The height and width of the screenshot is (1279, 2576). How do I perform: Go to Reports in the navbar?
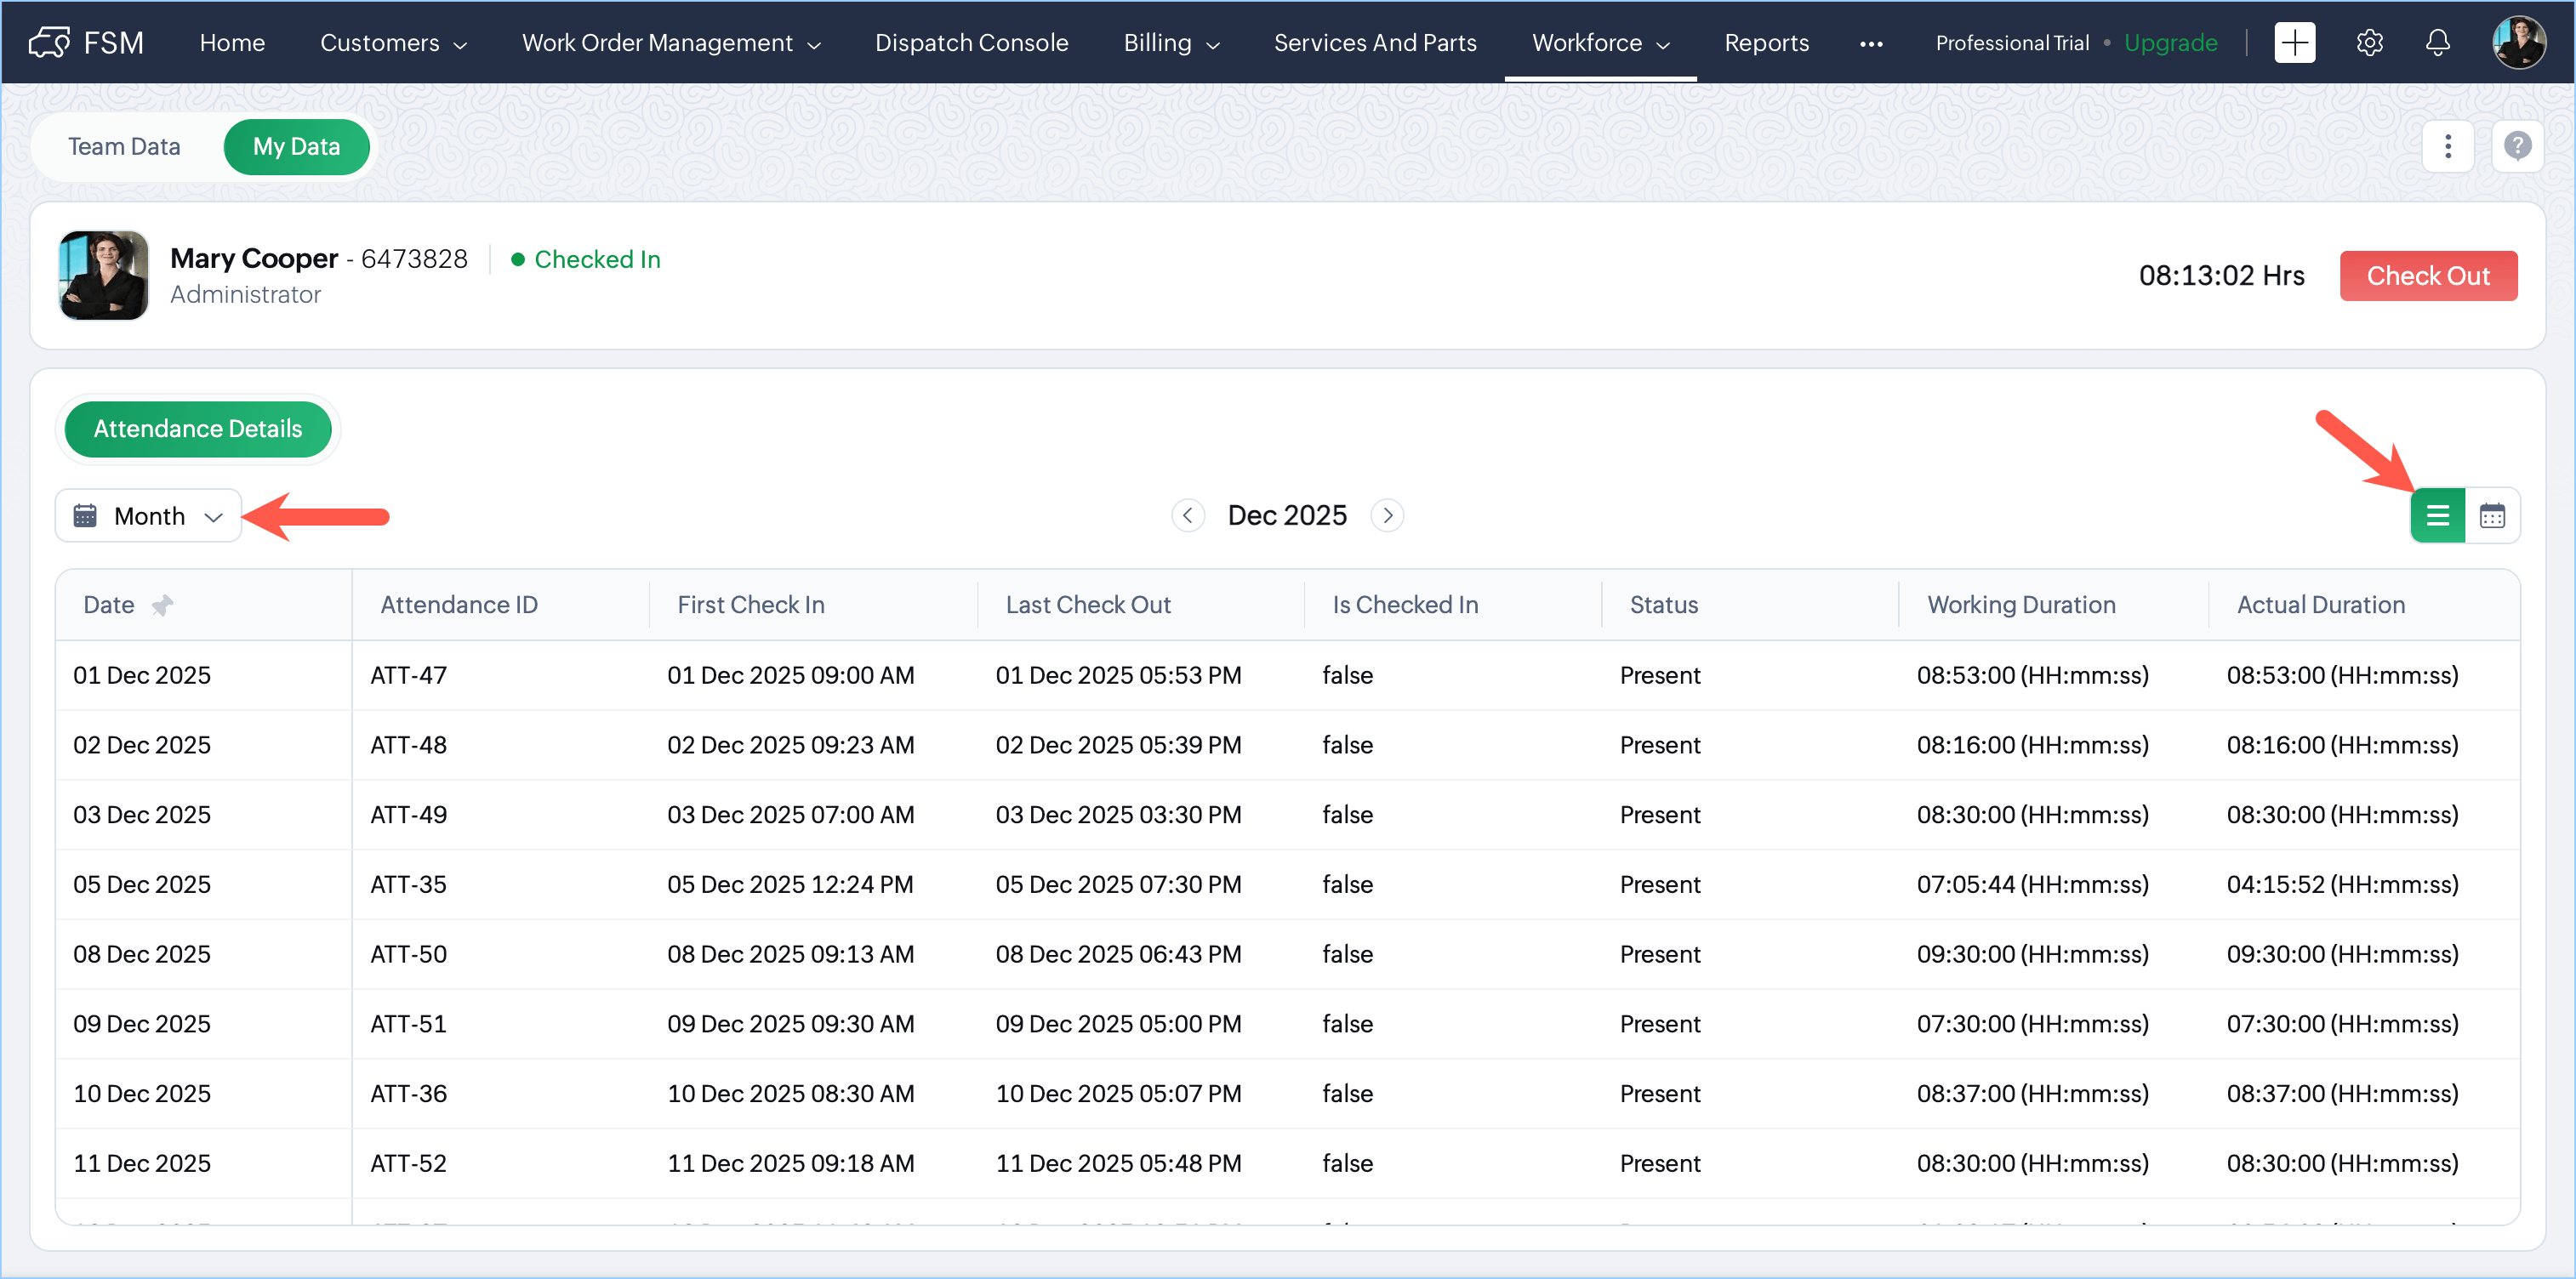(x=1766, y=42)
